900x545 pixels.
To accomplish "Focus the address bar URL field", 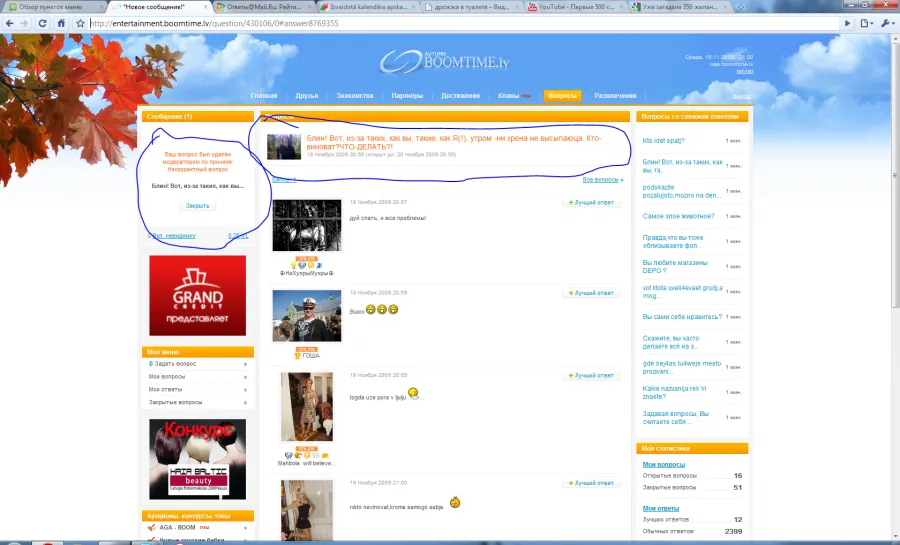I will (464, 24).
